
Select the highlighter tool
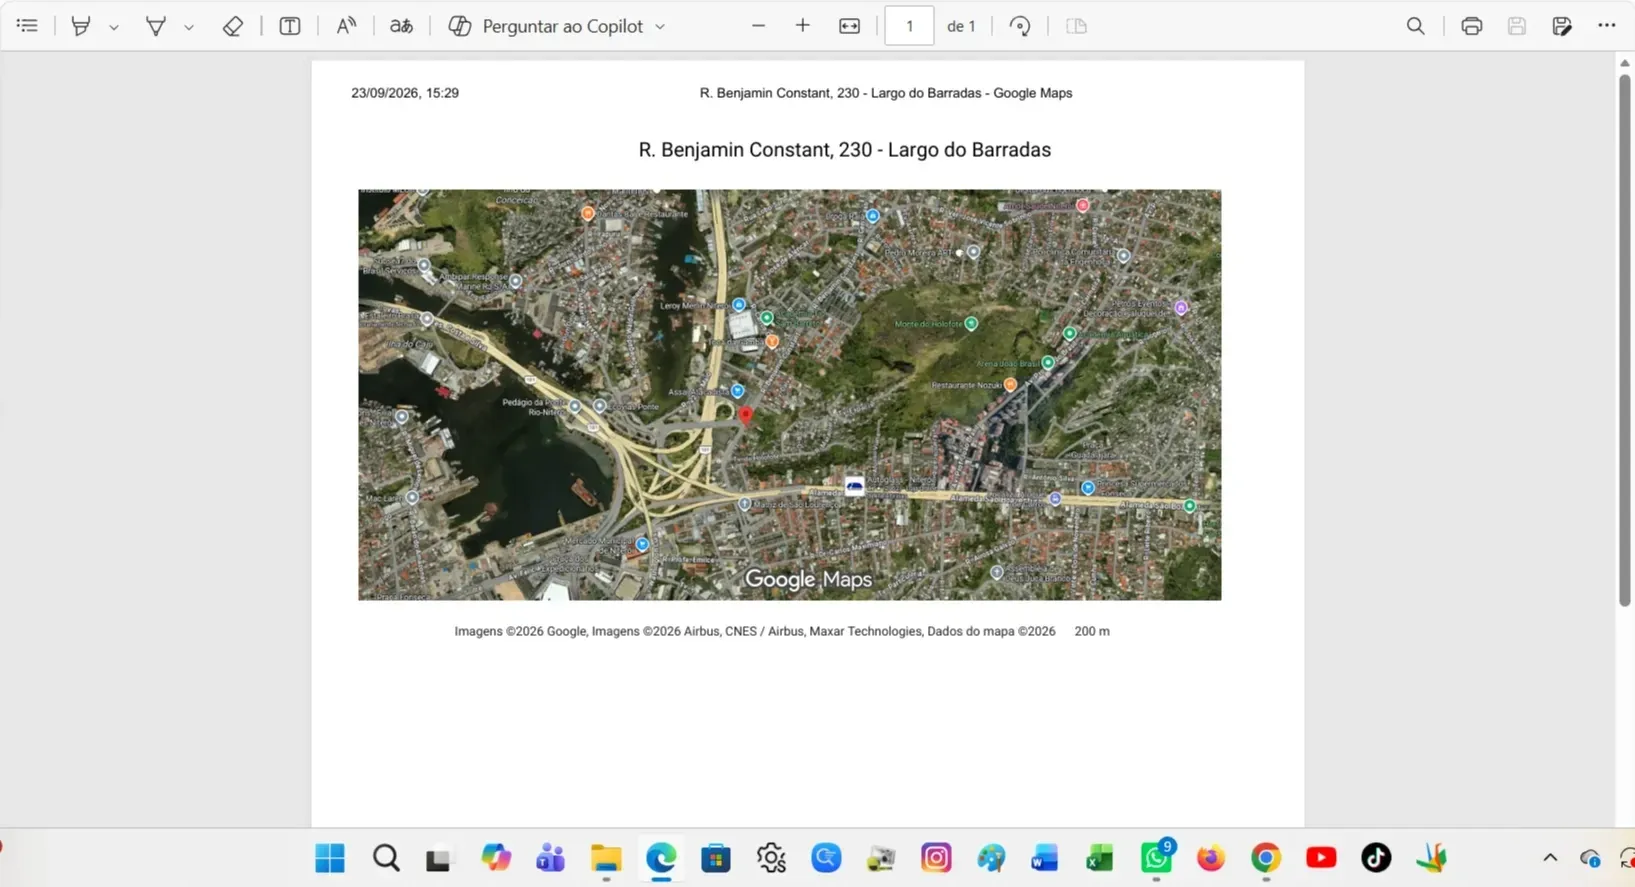pyautogui.click(x=81, y=26)
